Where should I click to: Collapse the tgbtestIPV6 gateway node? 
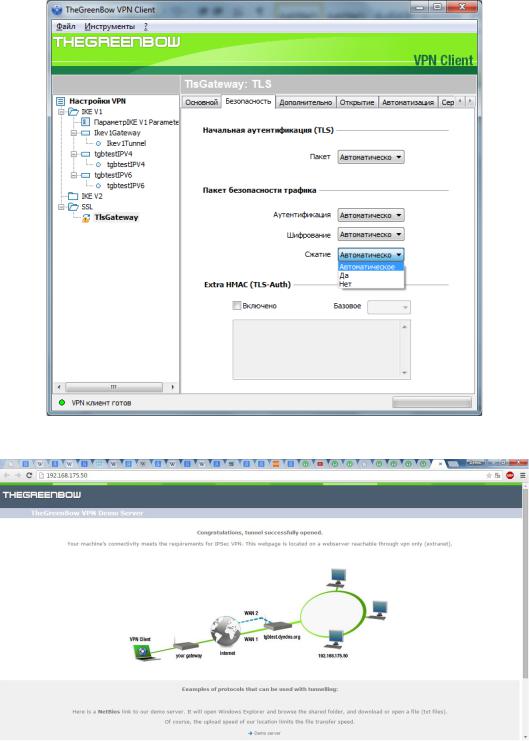73,175
